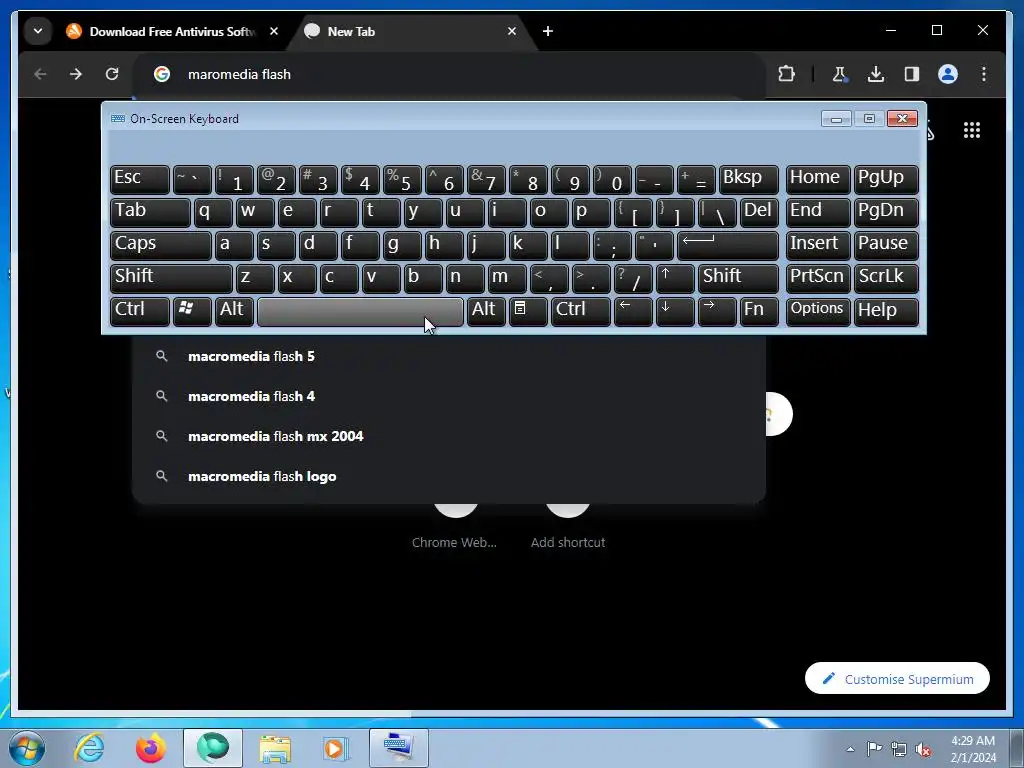Tap the right arrow key
This screenshot has height=768, width=1024.
[x=717, y=312]
